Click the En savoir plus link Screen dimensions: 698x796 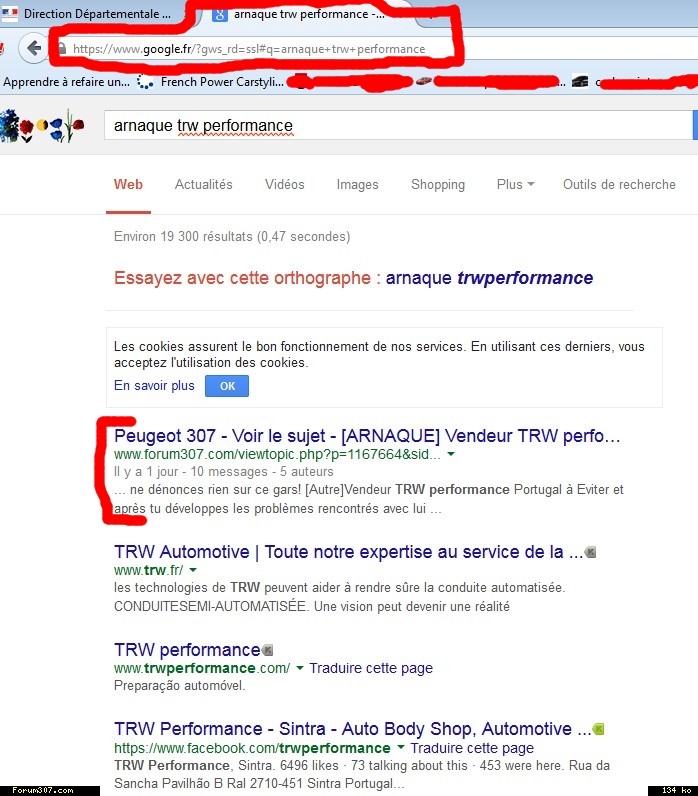pyautogui.click(x=154, y=386)
